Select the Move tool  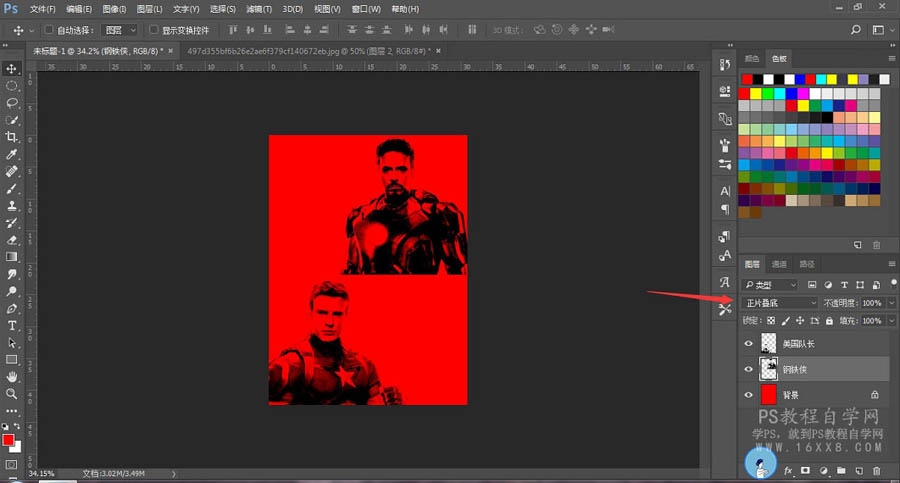pos(11,68)
